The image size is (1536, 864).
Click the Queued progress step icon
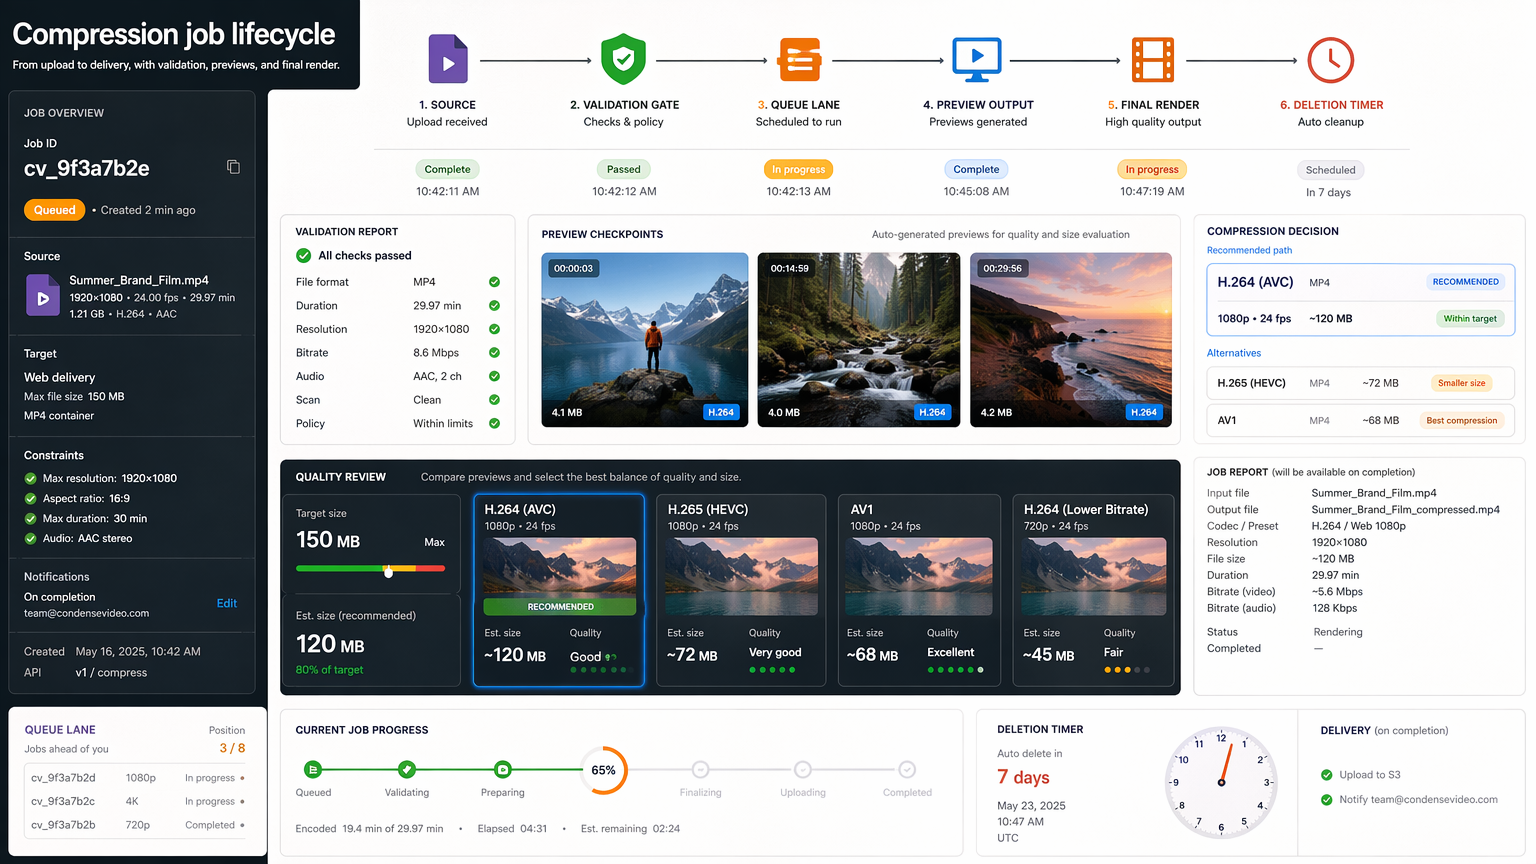point(313,769)
